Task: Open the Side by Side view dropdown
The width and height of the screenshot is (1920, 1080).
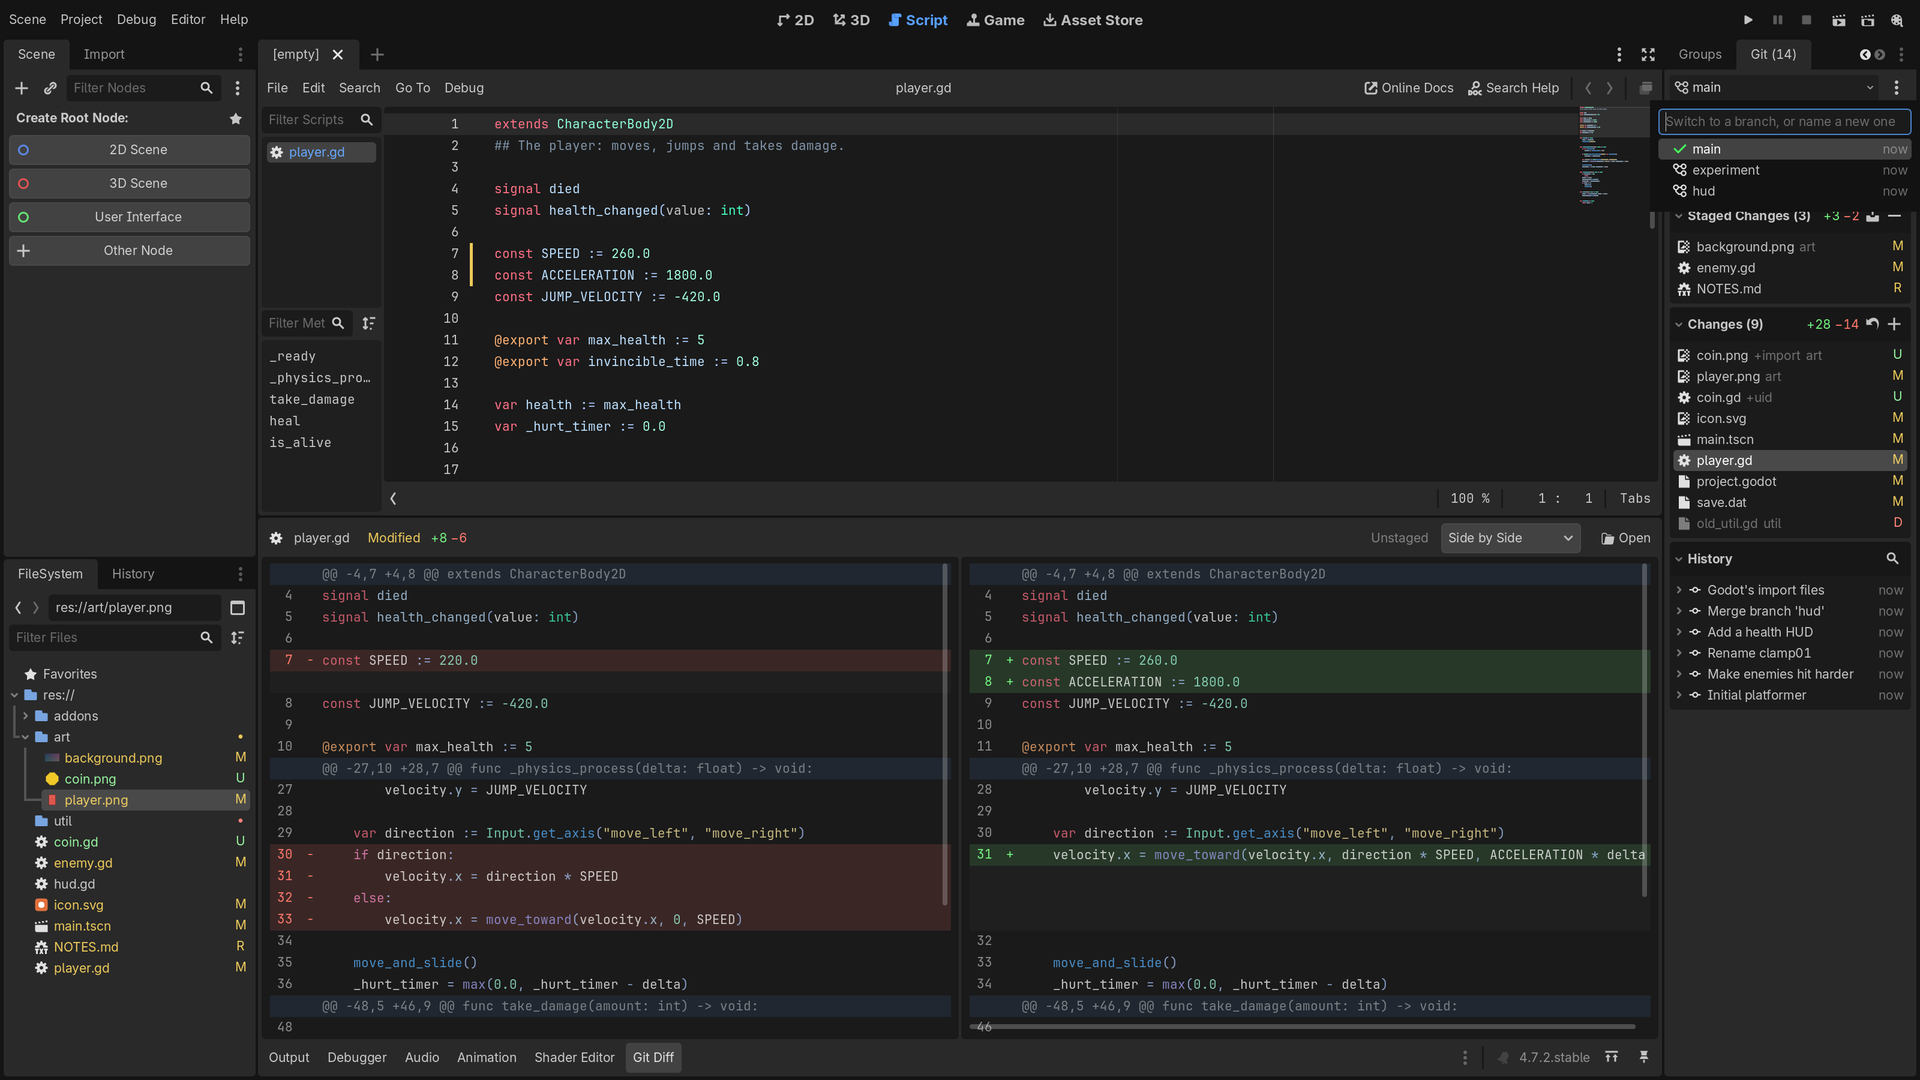Action: click(x=1510, y=538)
